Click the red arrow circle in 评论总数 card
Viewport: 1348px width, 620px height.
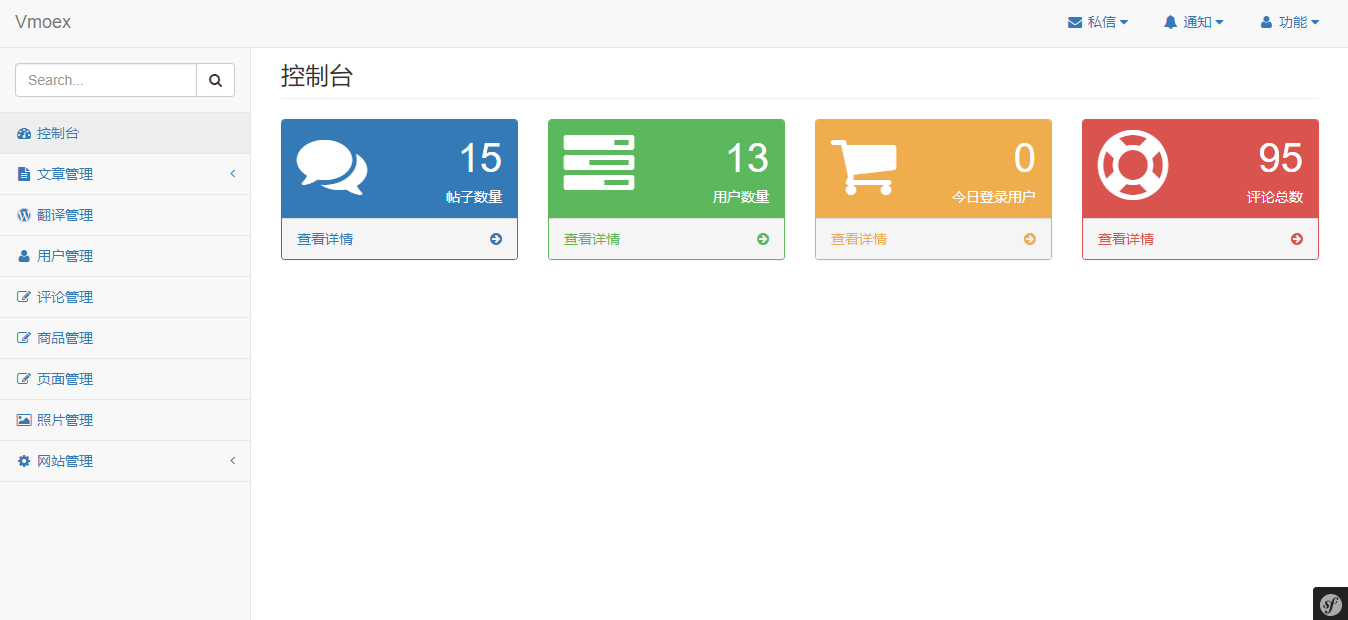(x=1297, y=239)
